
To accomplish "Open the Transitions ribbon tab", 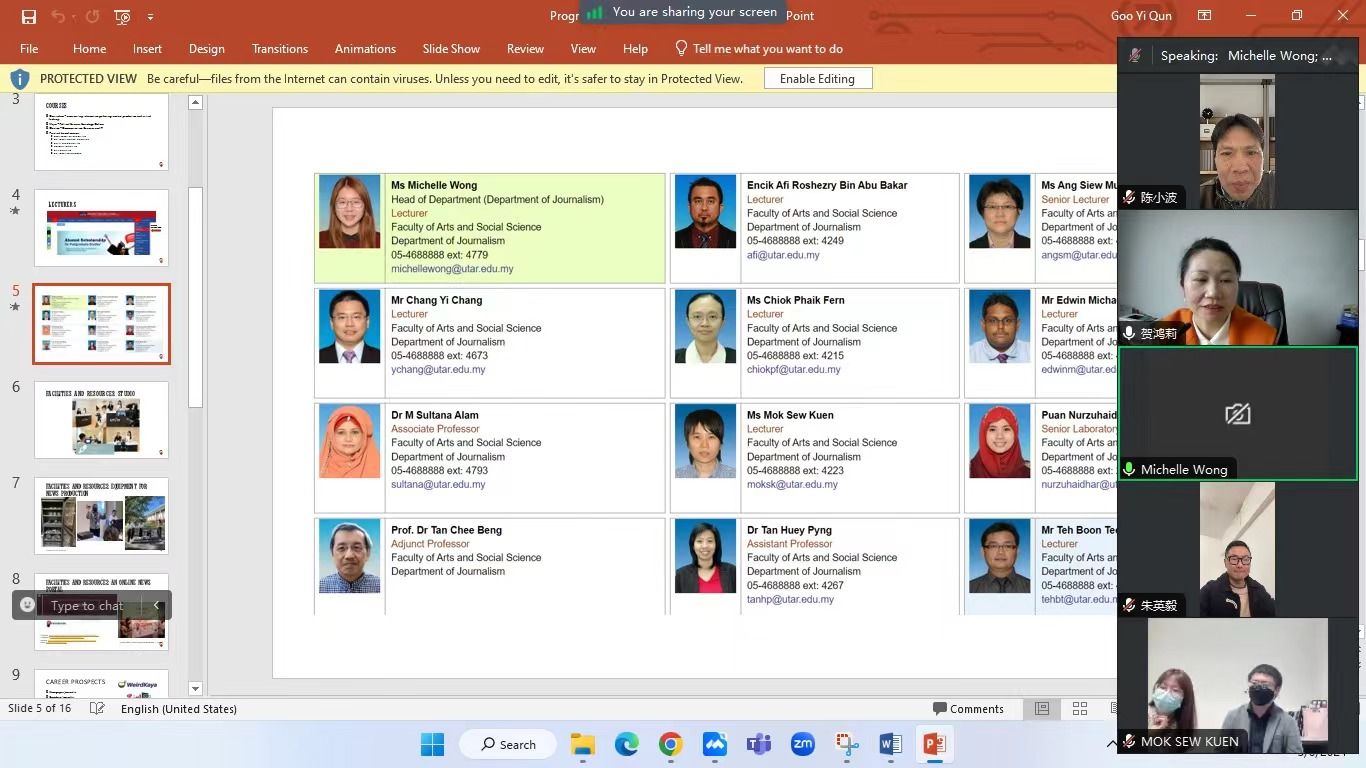I will pos(280,49).
